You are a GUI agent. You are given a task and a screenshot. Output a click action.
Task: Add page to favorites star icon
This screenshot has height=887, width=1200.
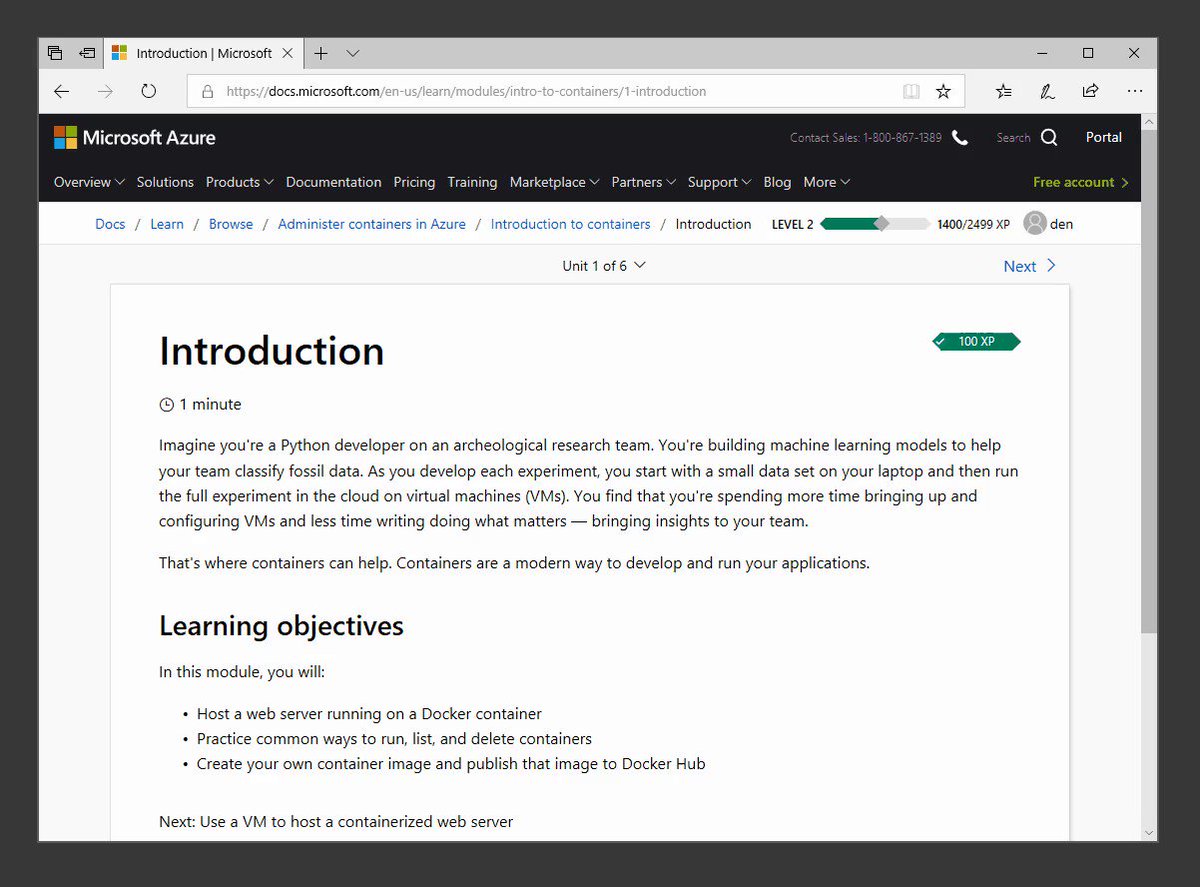[943, 91]
